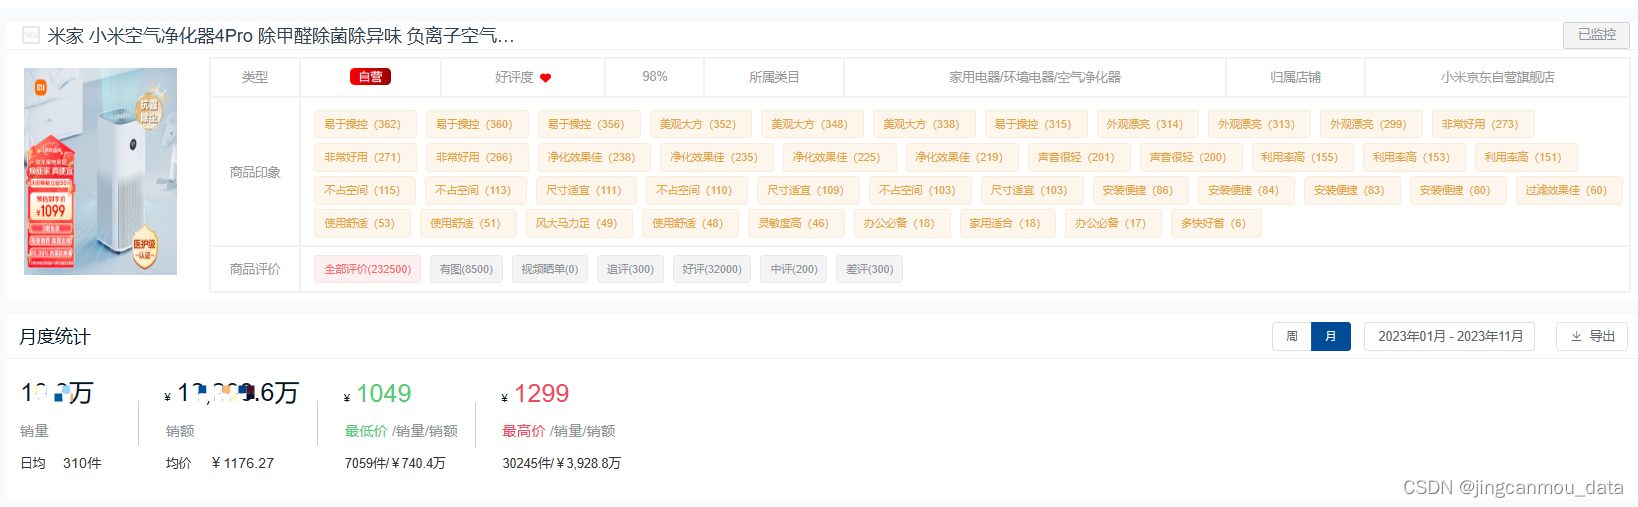Click the small image icon before the product title

31,36
